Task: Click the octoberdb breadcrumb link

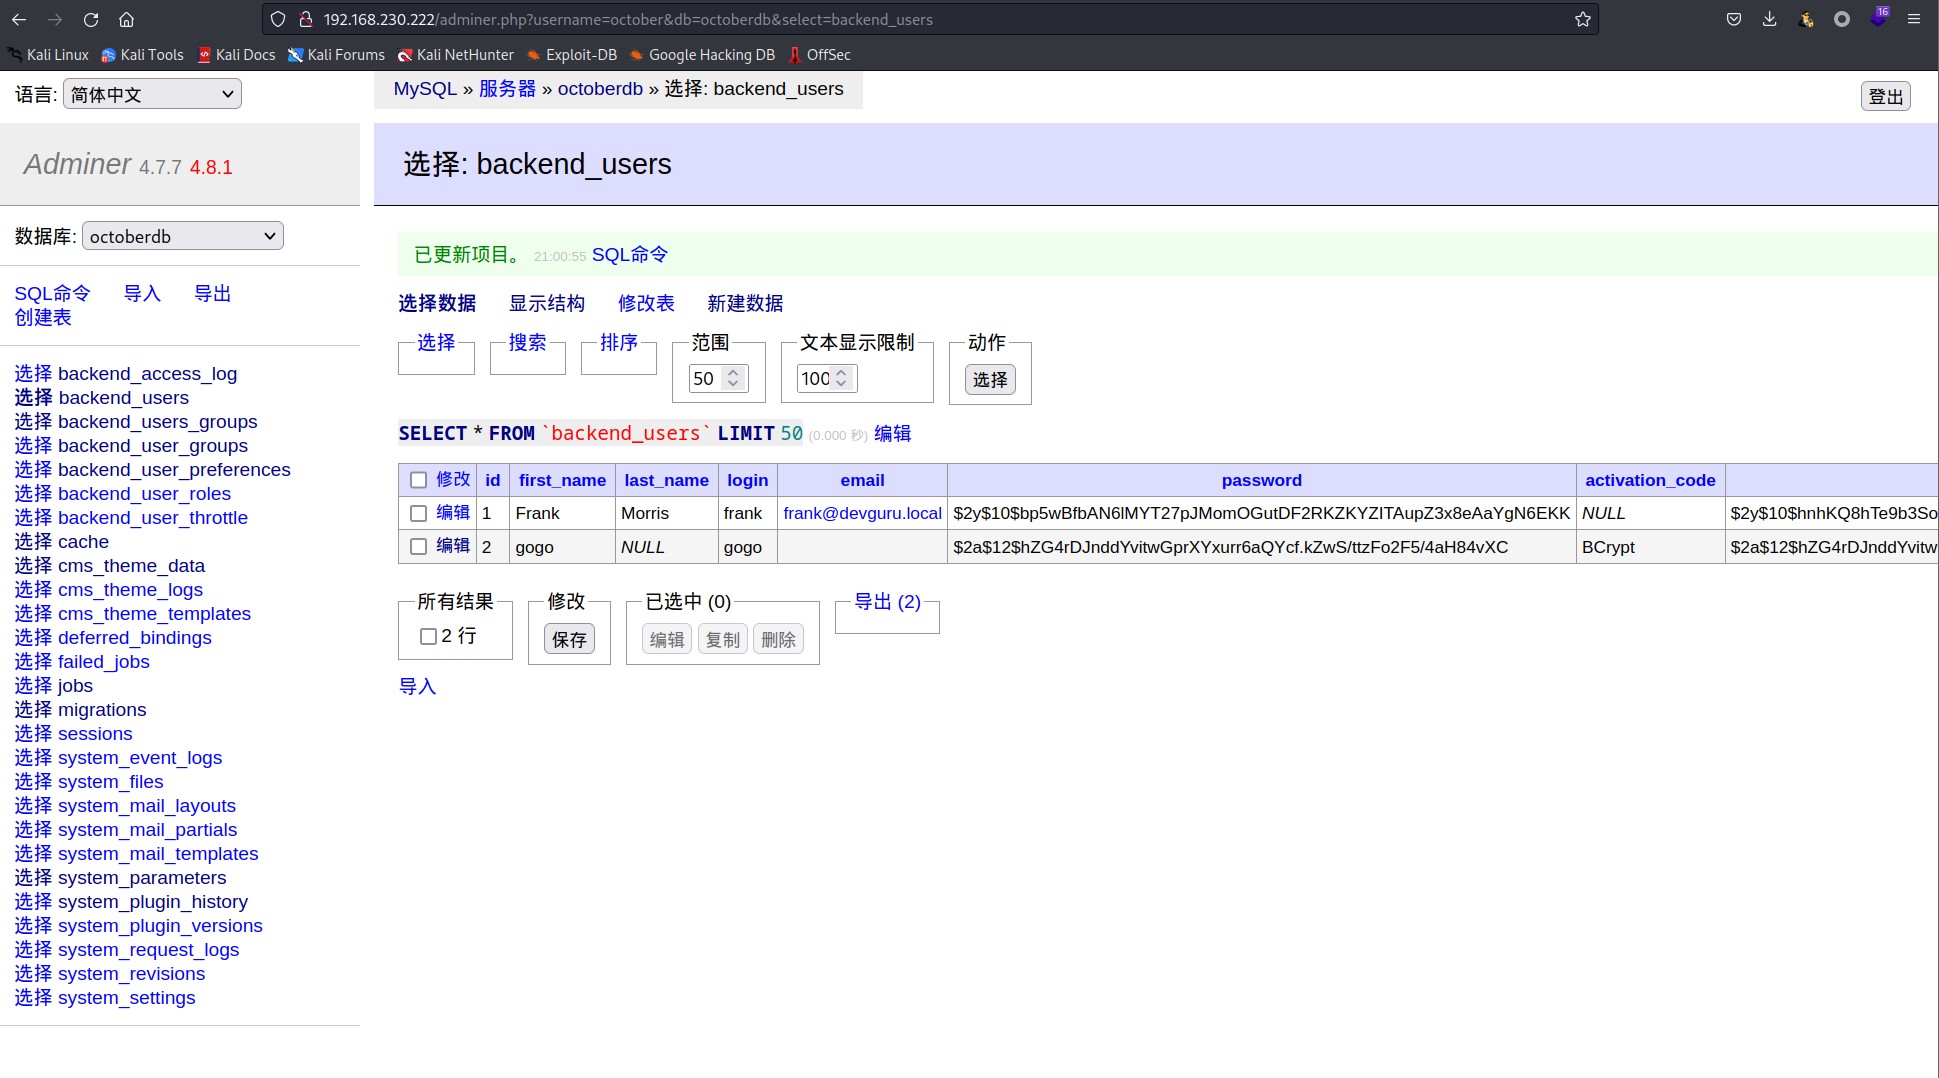Action: 600,89
